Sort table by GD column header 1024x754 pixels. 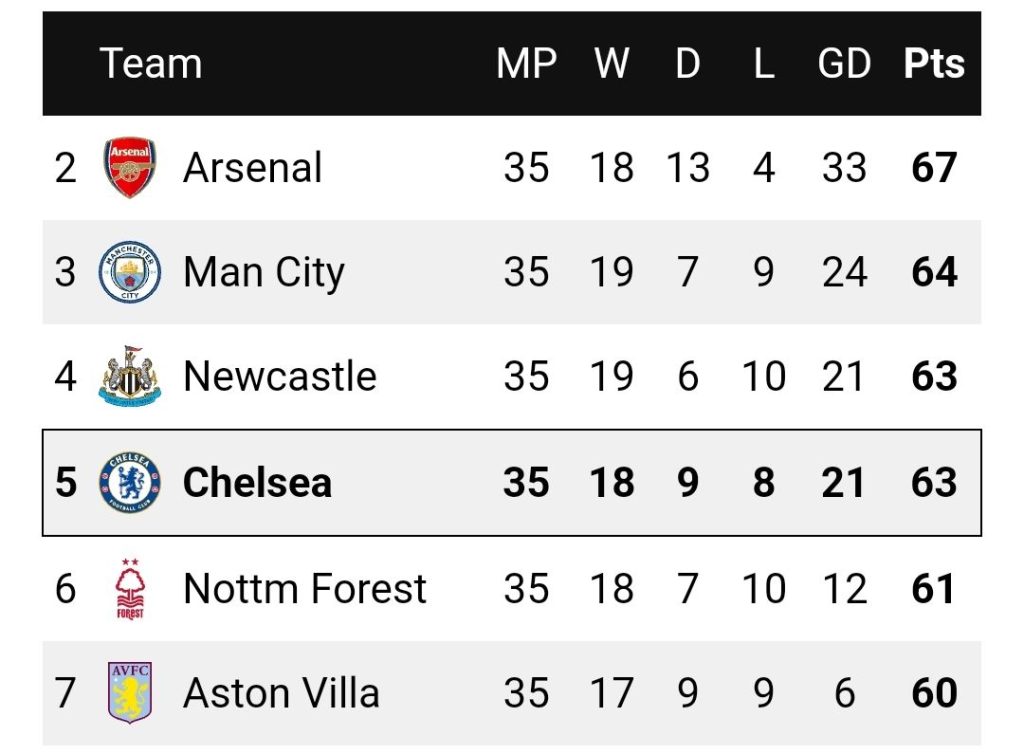844,63
